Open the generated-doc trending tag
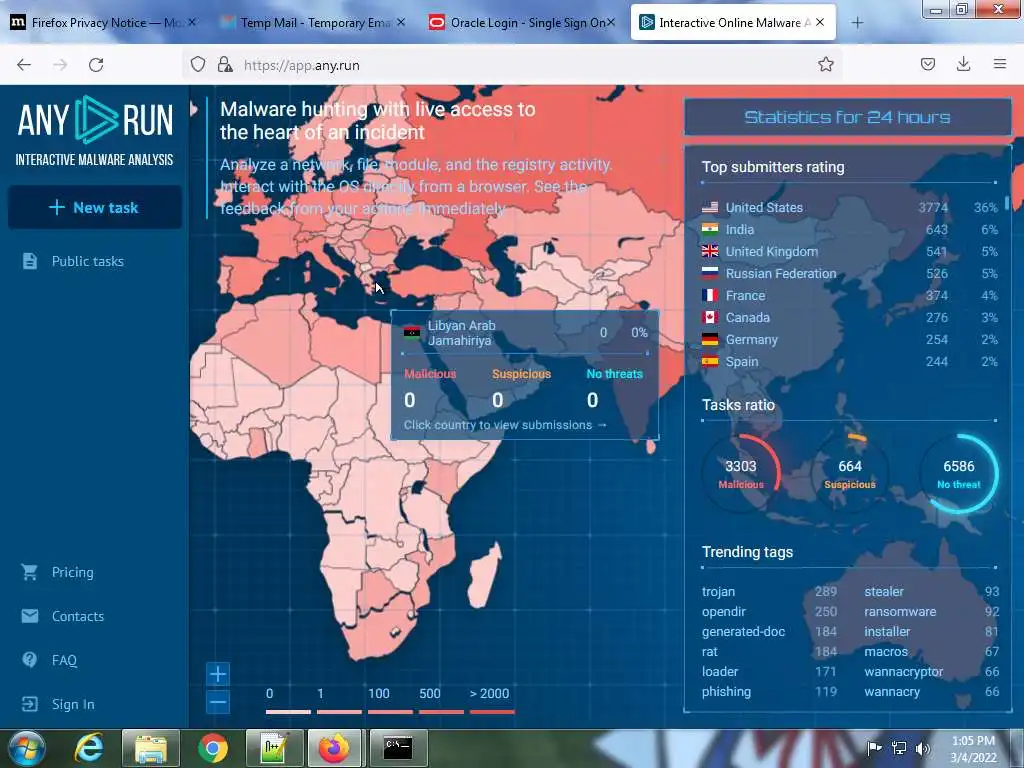This screenshot has width=1024, height=768. pyautogui.click(x=743, y=632)
